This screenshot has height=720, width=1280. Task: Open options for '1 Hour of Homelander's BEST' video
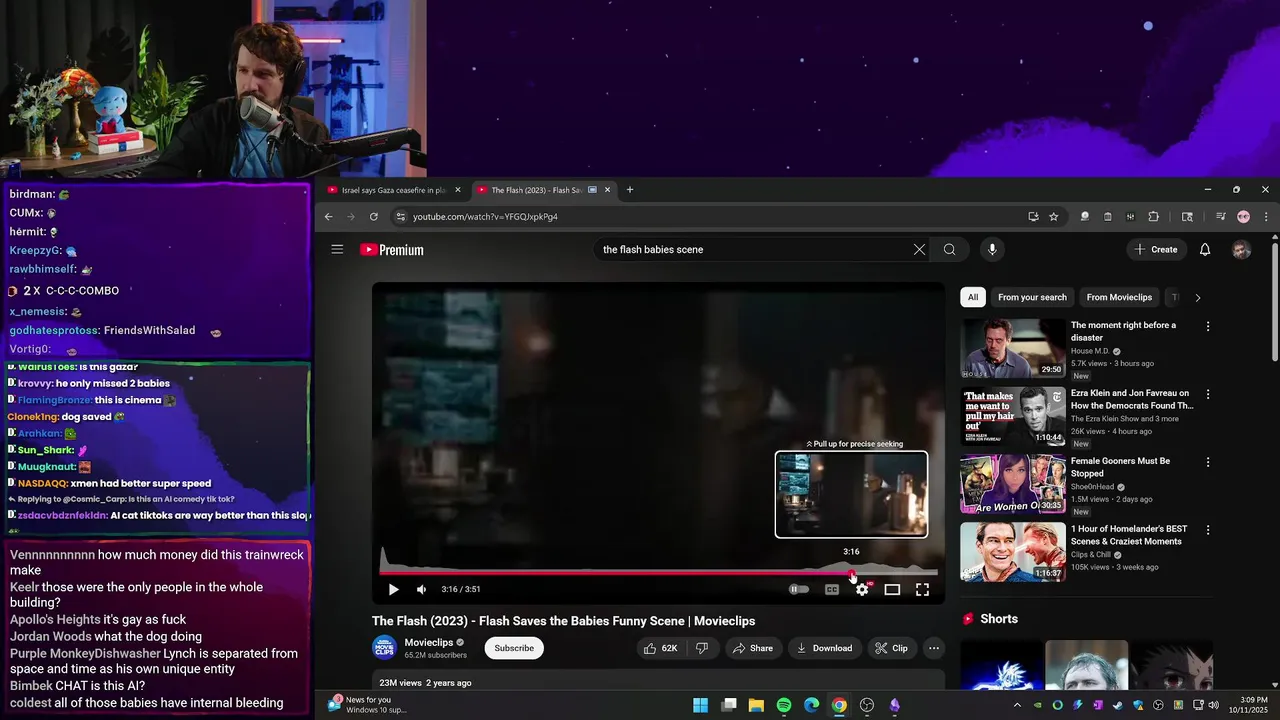[1208, 531]
